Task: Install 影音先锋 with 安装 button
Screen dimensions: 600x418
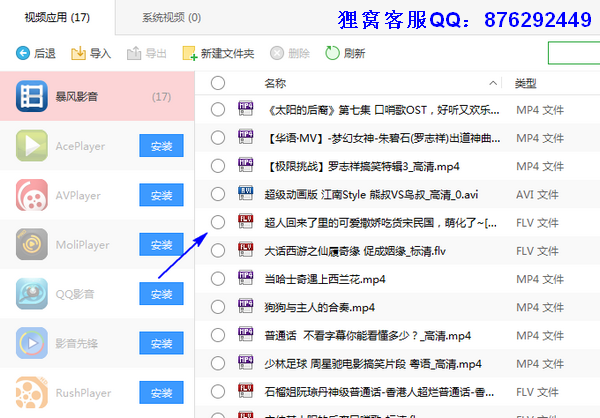Action: point(161,343)
